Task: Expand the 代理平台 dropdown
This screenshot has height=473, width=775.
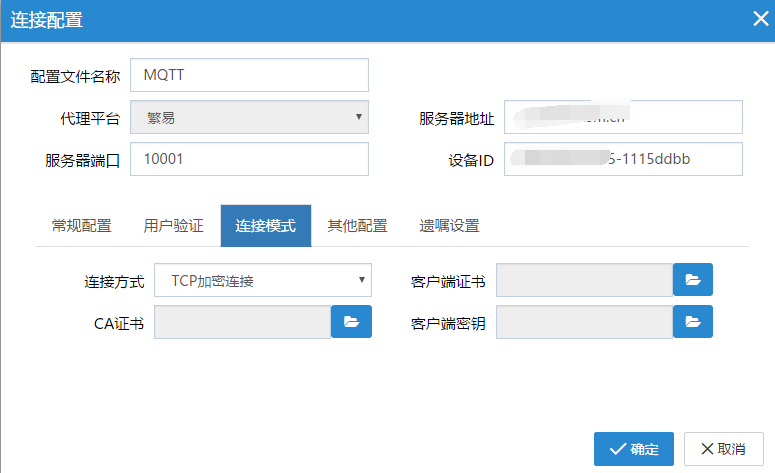Action: [x=250, y=118]
